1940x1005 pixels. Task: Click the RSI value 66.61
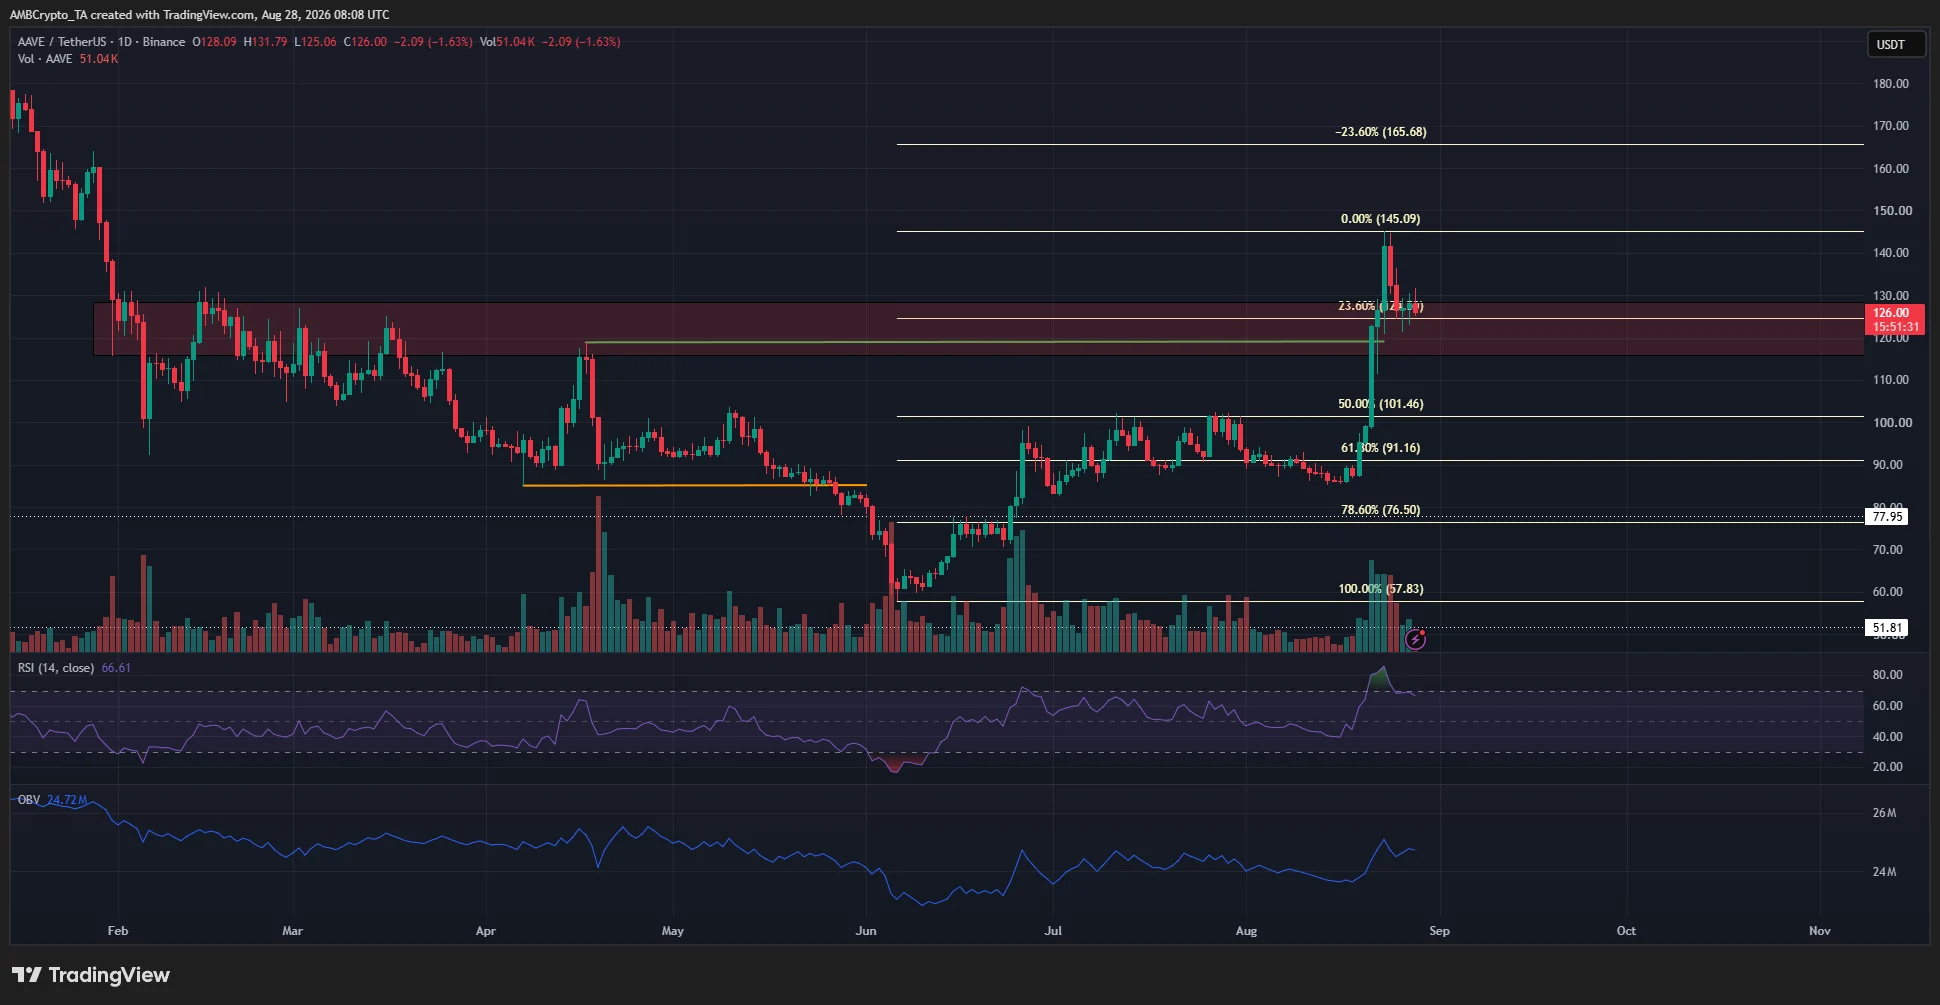click(116, 668)
